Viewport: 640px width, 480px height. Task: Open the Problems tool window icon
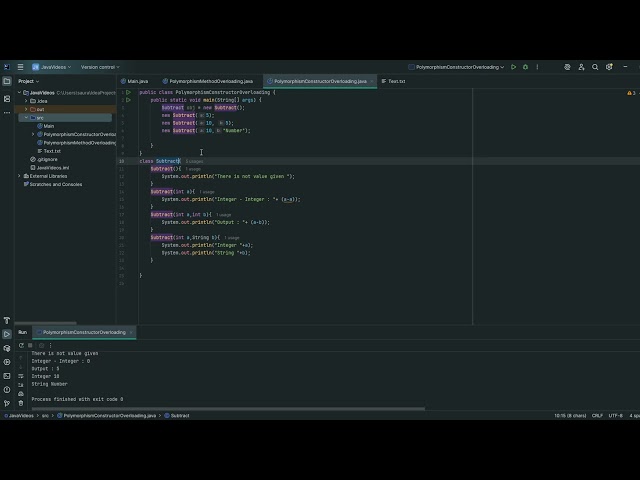tap(7, 390)
